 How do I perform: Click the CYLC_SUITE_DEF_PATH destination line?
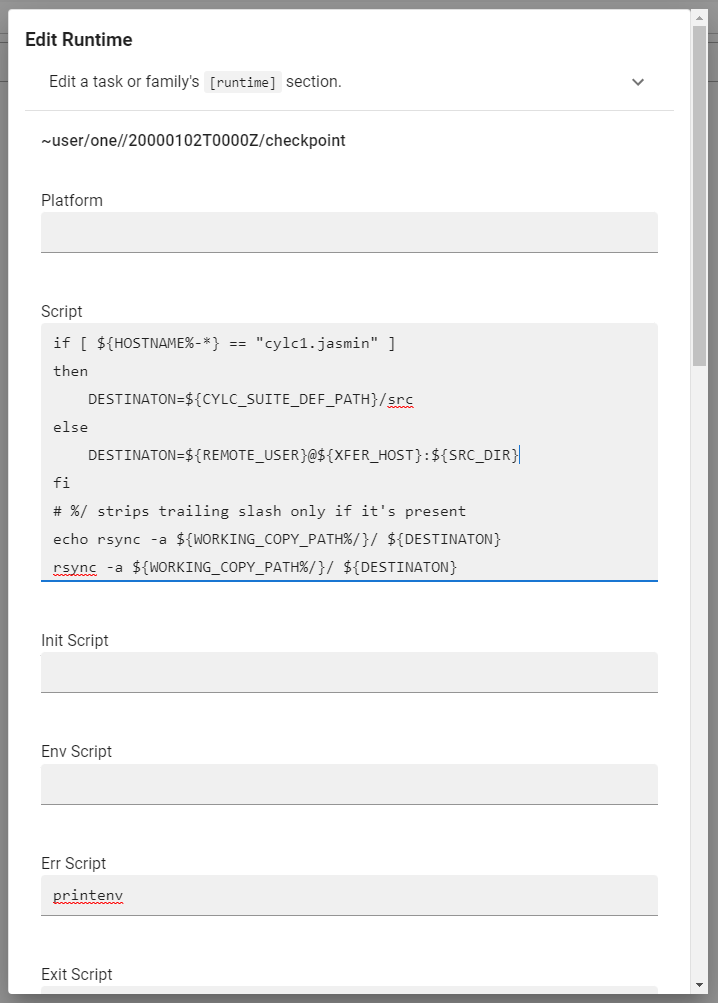250,399
